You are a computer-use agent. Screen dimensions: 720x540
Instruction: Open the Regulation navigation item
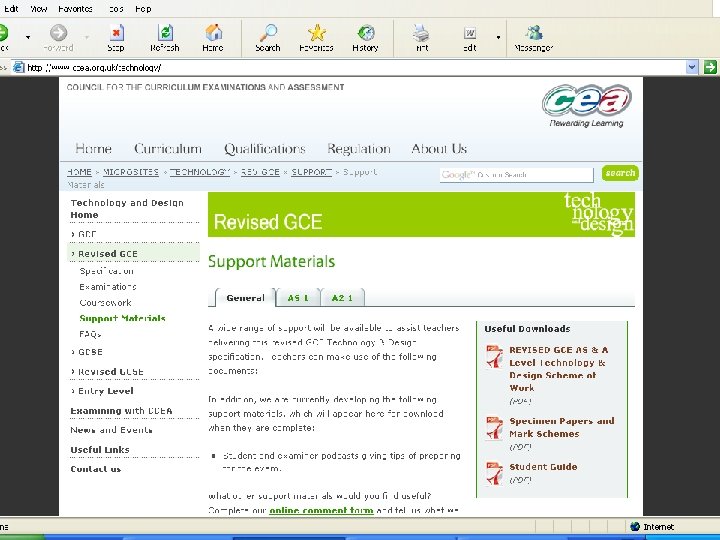(x=359, y=148)
